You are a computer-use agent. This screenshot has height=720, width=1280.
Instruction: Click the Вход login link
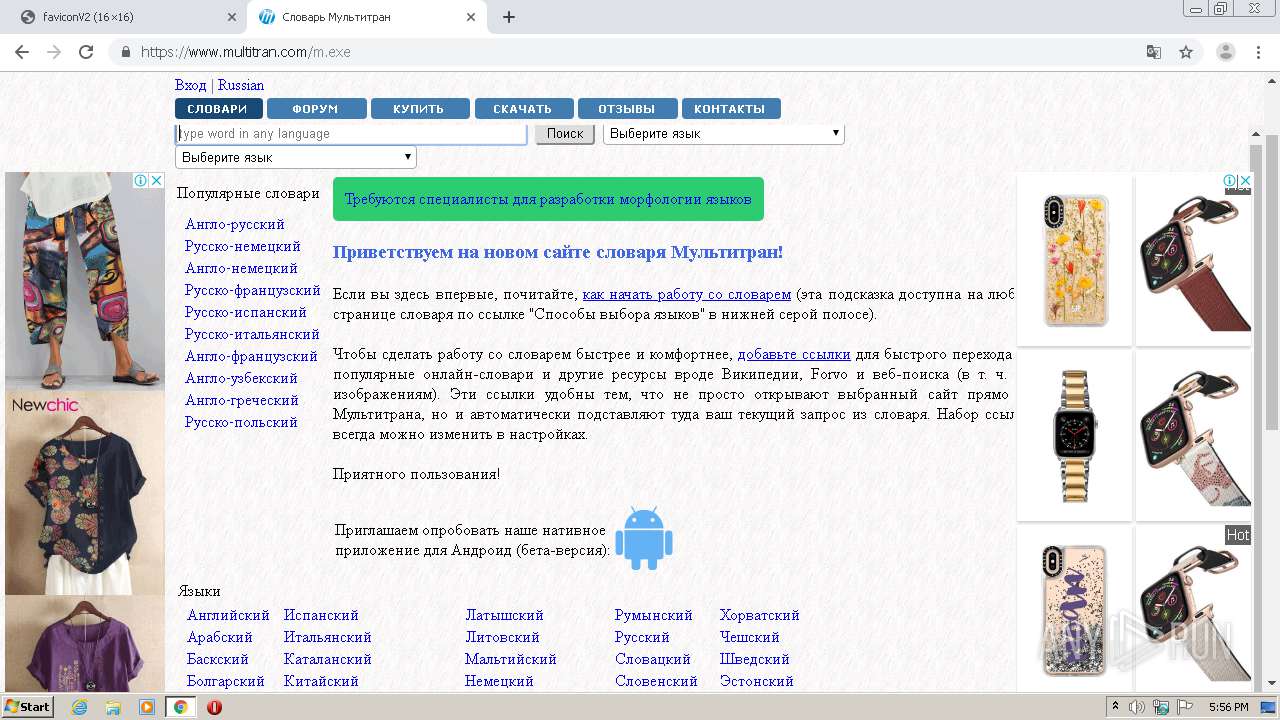[x=190, y=86]
